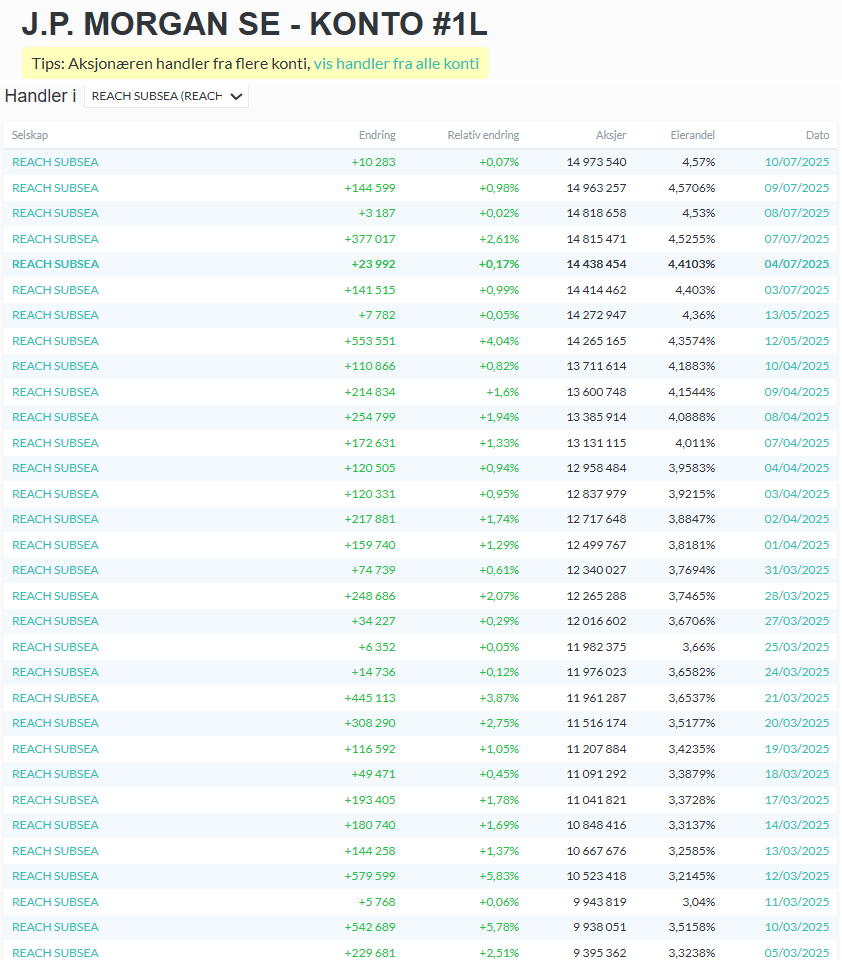Select the relative change +4,04%

499,341
